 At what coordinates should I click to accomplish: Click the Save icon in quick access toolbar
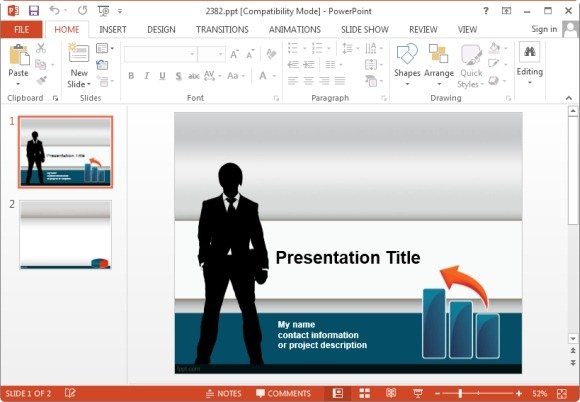point(34,11)
